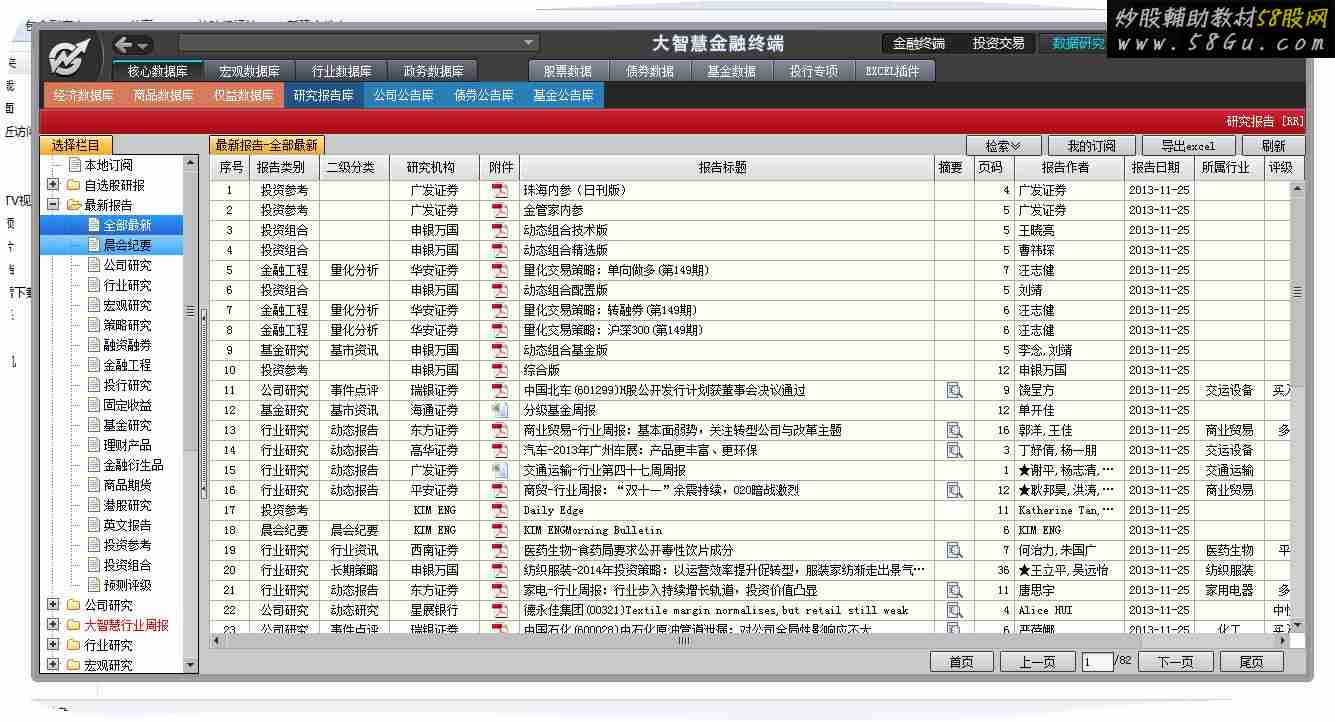View summary icon for 德永佳集团 report
Viewport: 1335px width, 721px height.
tap(955, 610)
